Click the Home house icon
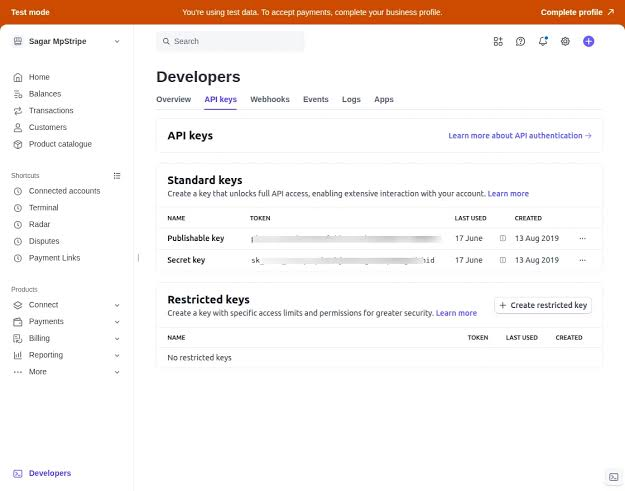Image resolution: width=625 pixels, height=491 pixels. coord(18,77)
